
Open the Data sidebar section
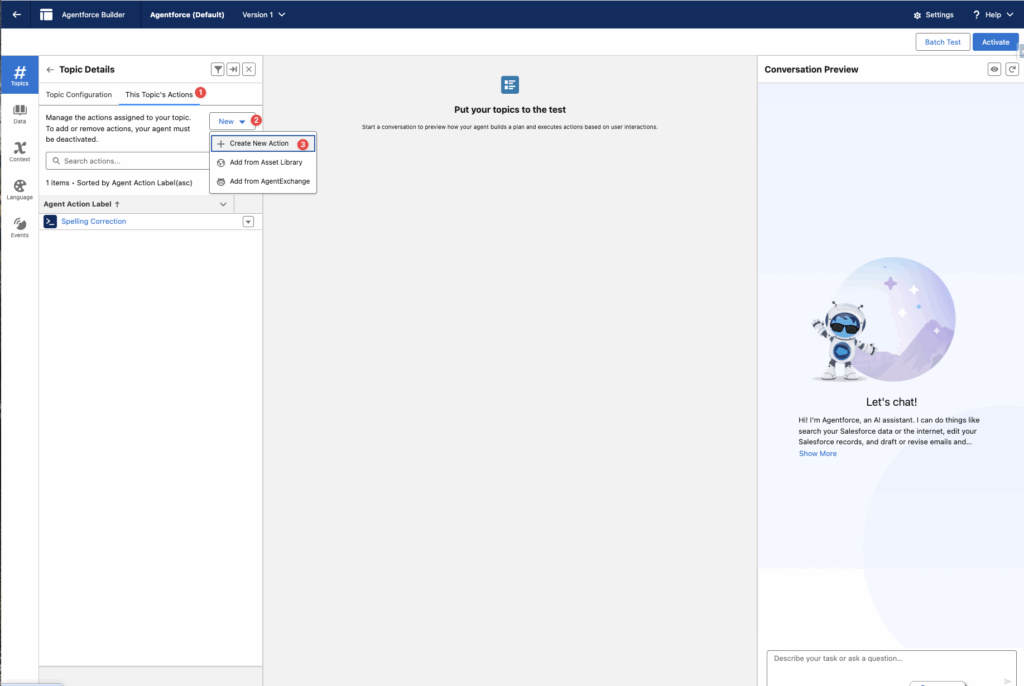coord(20,114)
